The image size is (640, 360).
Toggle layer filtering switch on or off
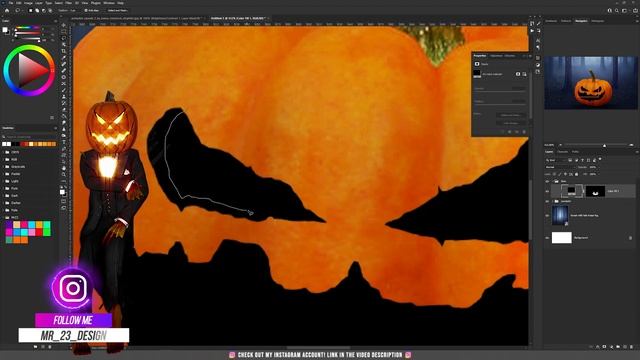point(600,160)
